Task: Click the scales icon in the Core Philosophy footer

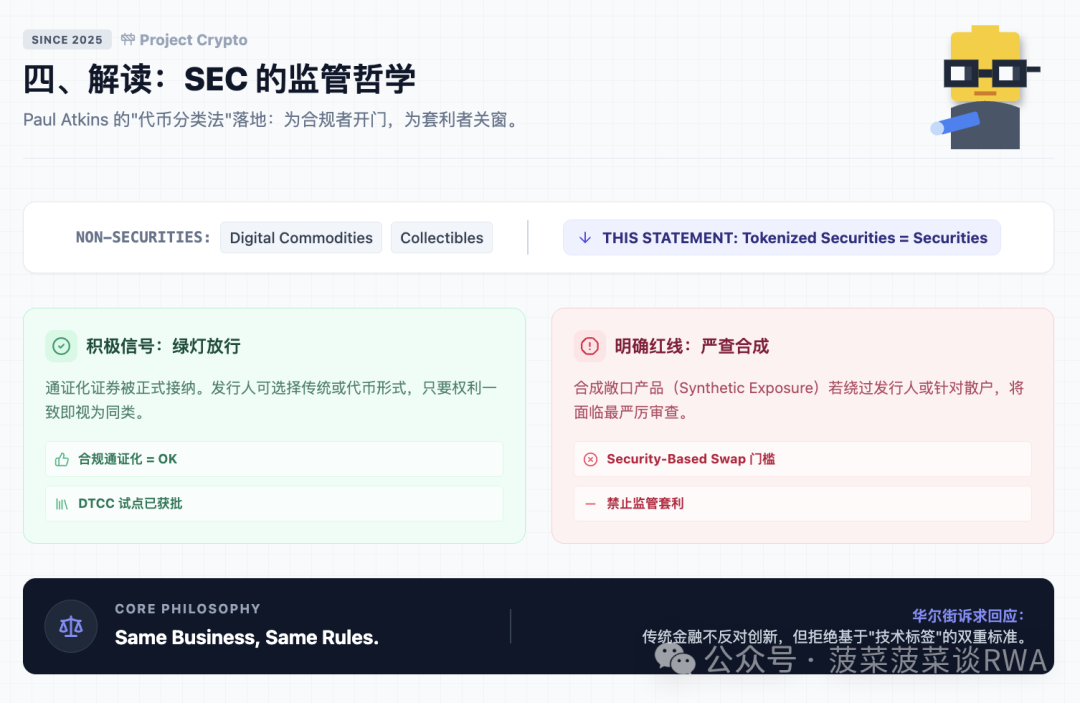Action: click(x=70, y=626)
